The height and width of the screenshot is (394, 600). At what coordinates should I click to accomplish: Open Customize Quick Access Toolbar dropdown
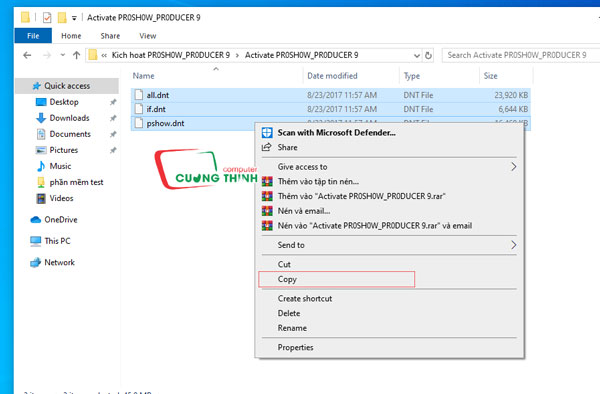(x=74, y=18)
